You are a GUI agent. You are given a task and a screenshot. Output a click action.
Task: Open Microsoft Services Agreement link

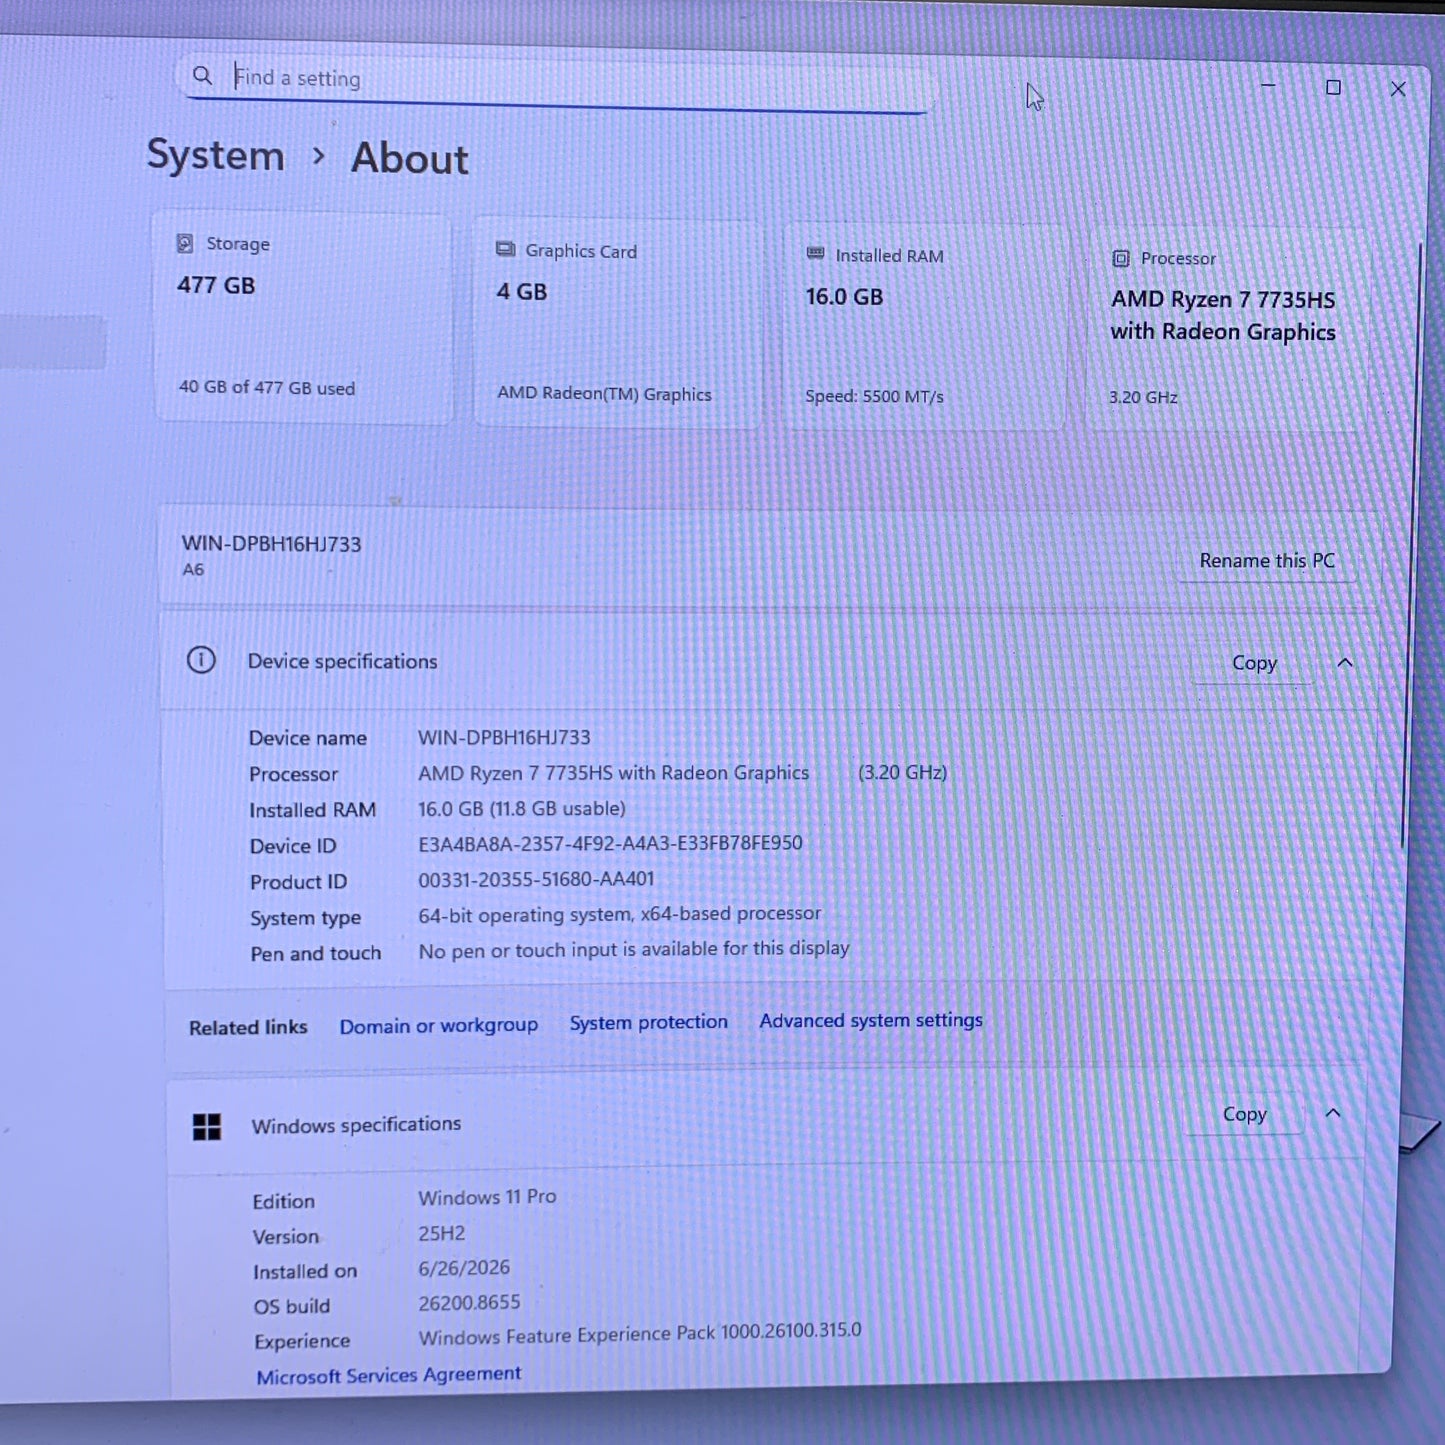389,1375
